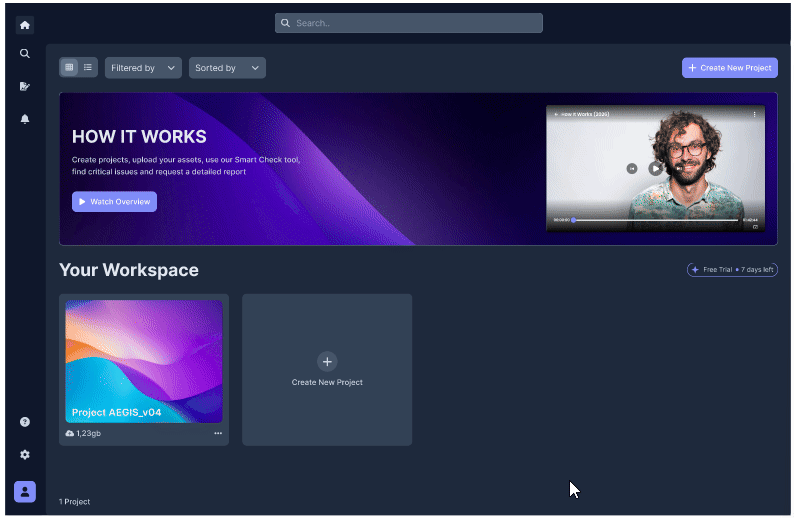Image resolution: width=794 pixels, height=518 pixels.
Task: Open the Project AEGIS_v04 thumbnail
Action: pos(144,361)
